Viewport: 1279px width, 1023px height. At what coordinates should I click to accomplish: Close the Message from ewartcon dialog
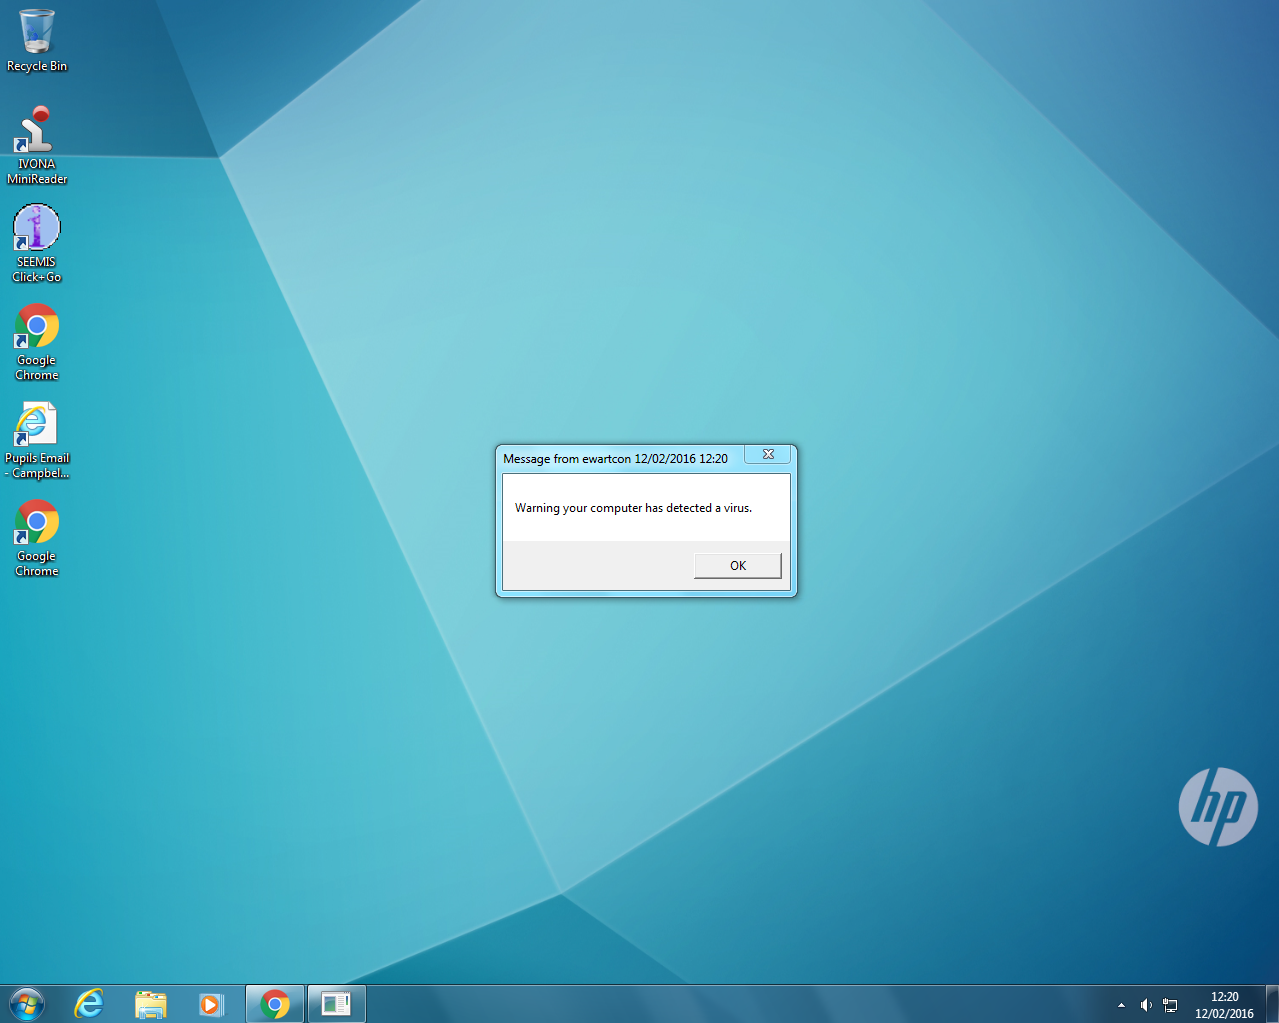coord(768,454)
